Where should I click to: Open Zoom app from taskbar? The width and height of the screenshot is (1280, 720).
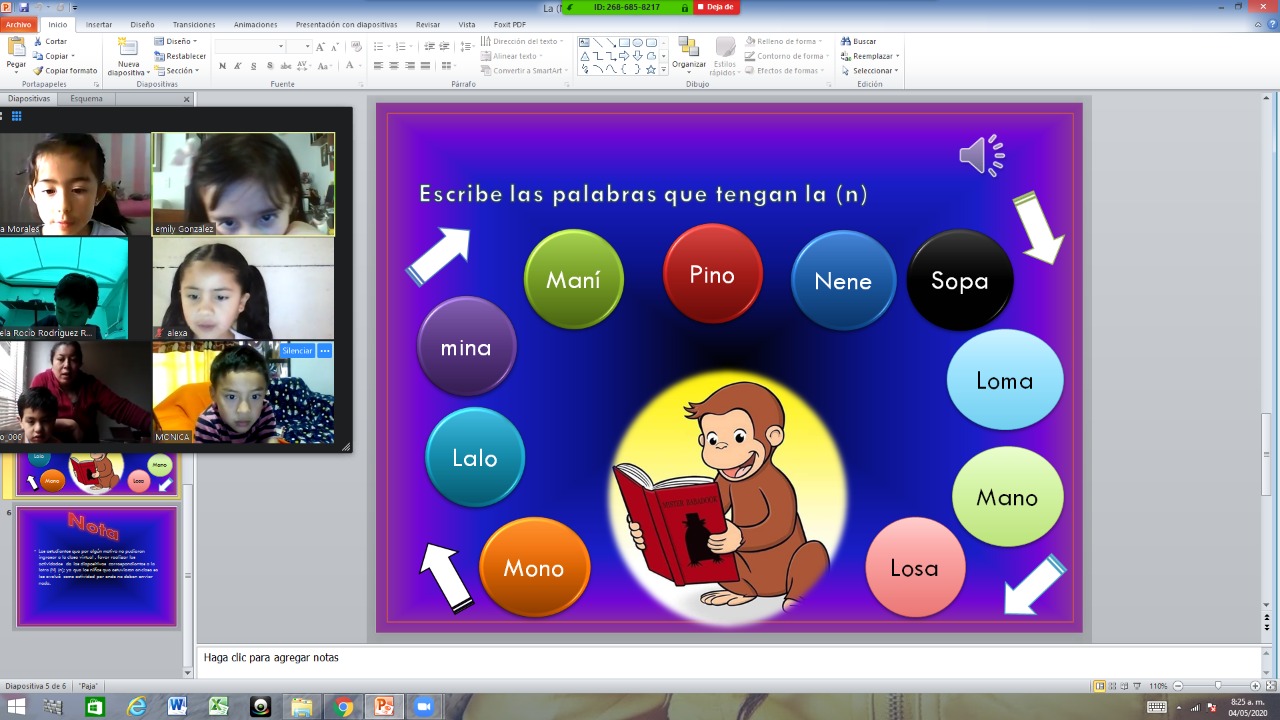click(x=423, y=707)
